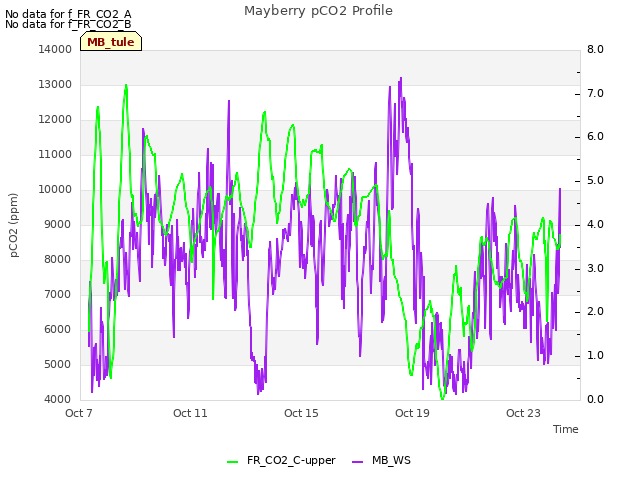Click the MB_tule annotation label
This screenshot has height=480, width=640.
[x=111, y=42]
